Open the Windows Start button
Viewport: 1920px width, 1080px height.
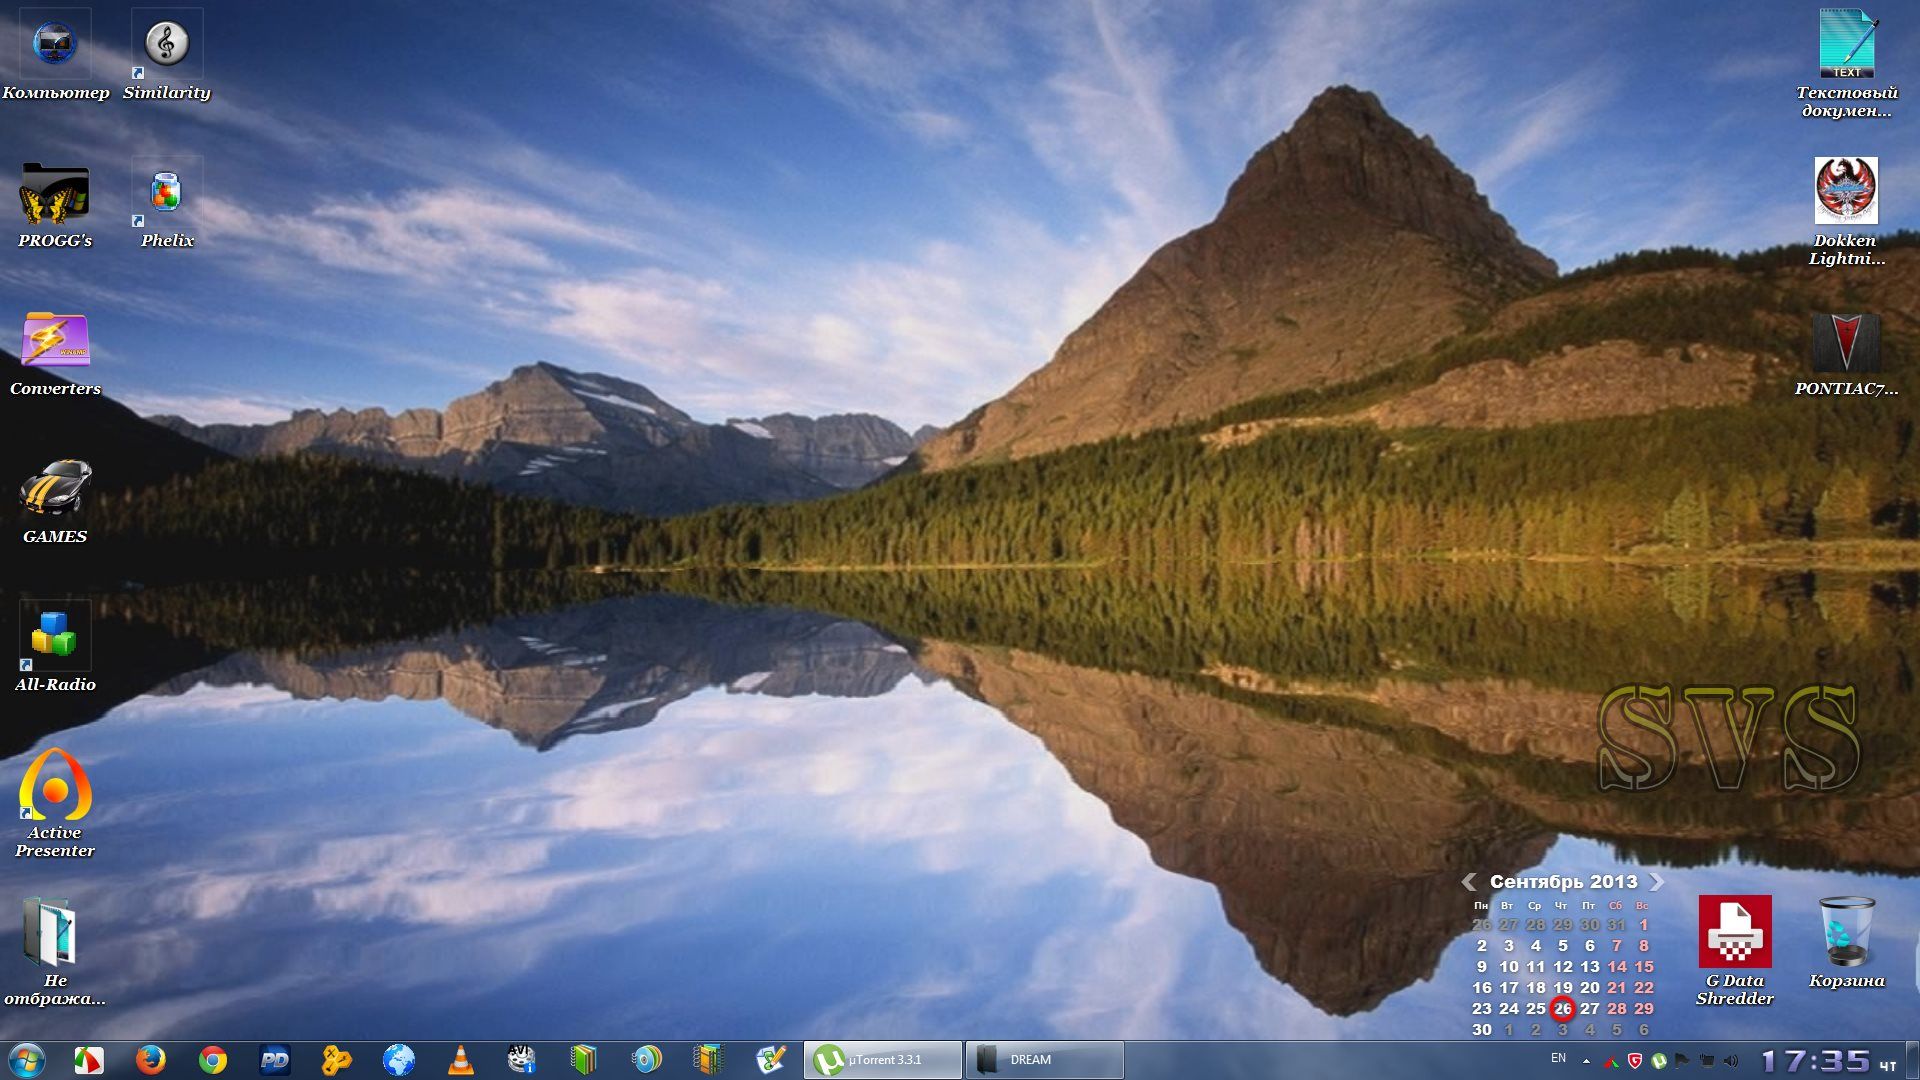[x=26, y=1060]
